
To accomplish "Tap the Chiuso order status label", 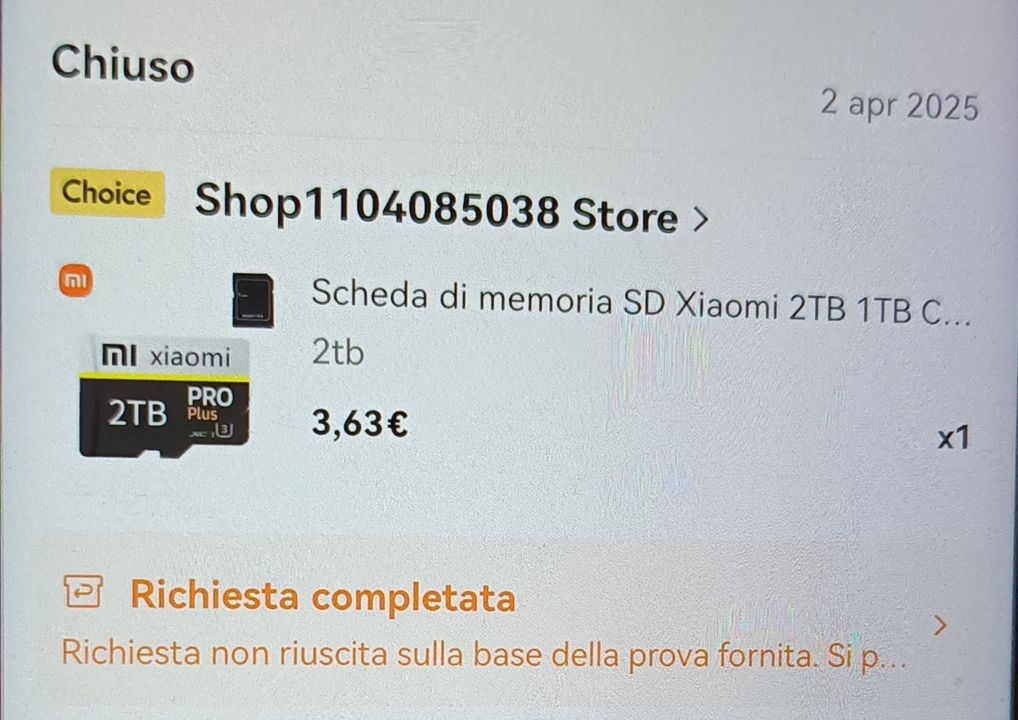I will coord(123,64).
